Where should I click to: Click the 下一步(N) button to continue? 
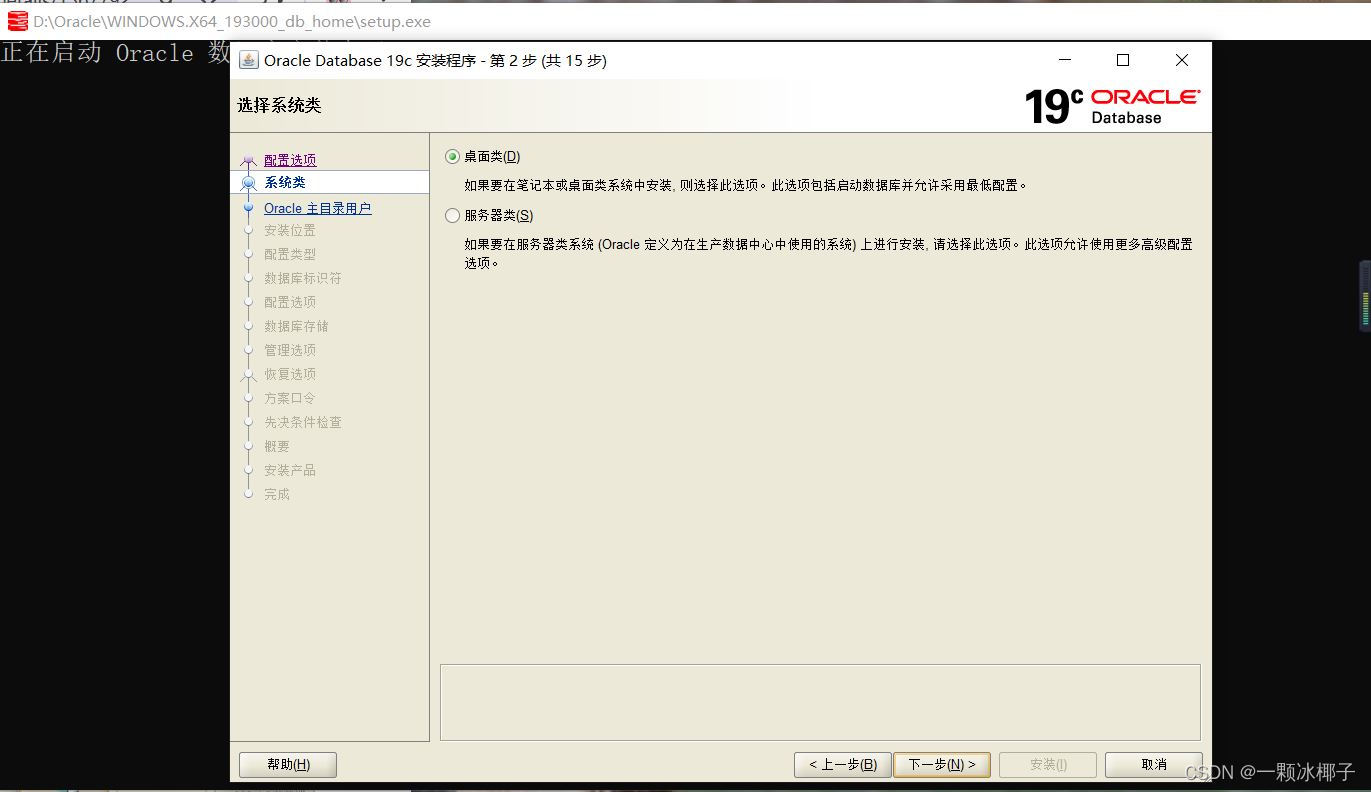tap(941, 764)
